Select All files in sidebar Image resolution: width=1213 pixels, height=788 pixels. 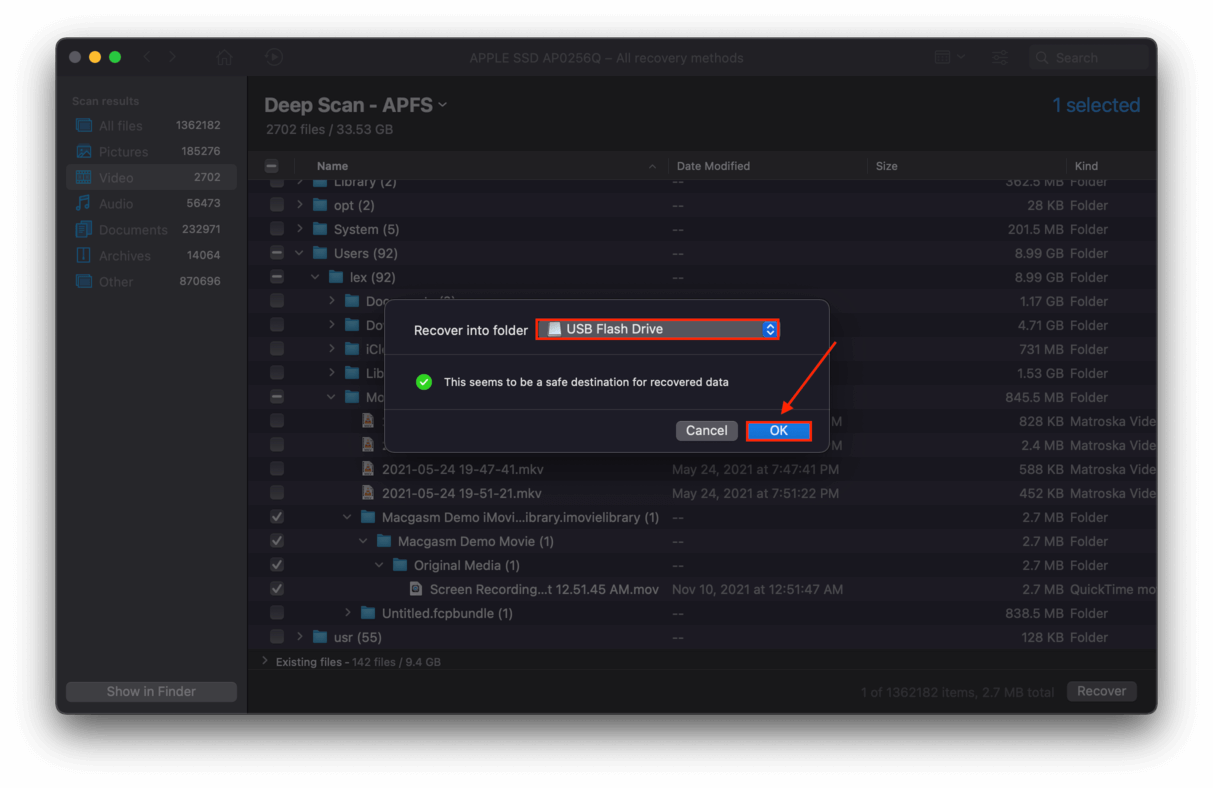point(151,125)
